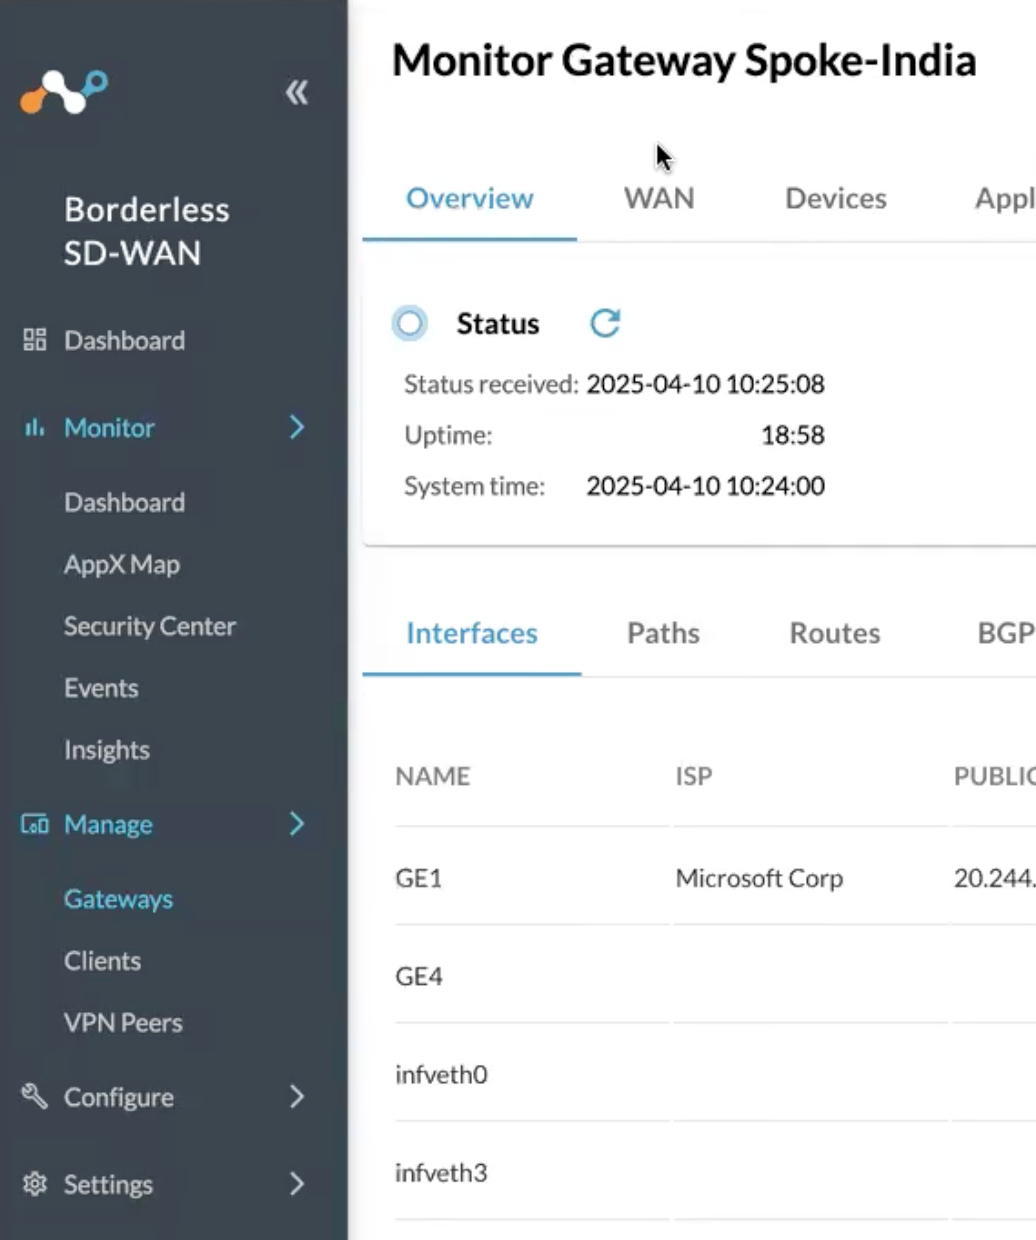Open the Clients page
This screenshot has height=1240, width=1036.
point(102,961)
